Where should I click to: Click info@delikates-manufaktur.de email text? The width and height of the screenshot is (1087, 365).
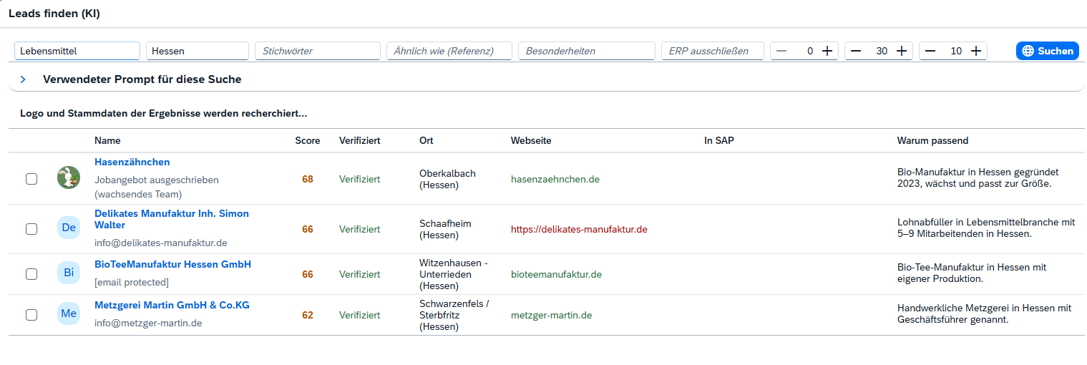tap(160, 243)
